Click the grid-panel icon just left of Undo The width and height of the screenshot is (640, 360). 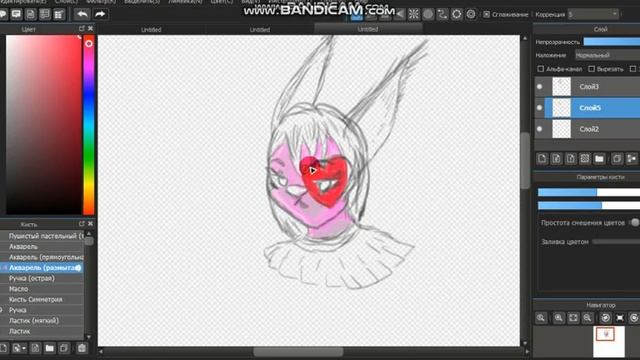click(59, 14)
